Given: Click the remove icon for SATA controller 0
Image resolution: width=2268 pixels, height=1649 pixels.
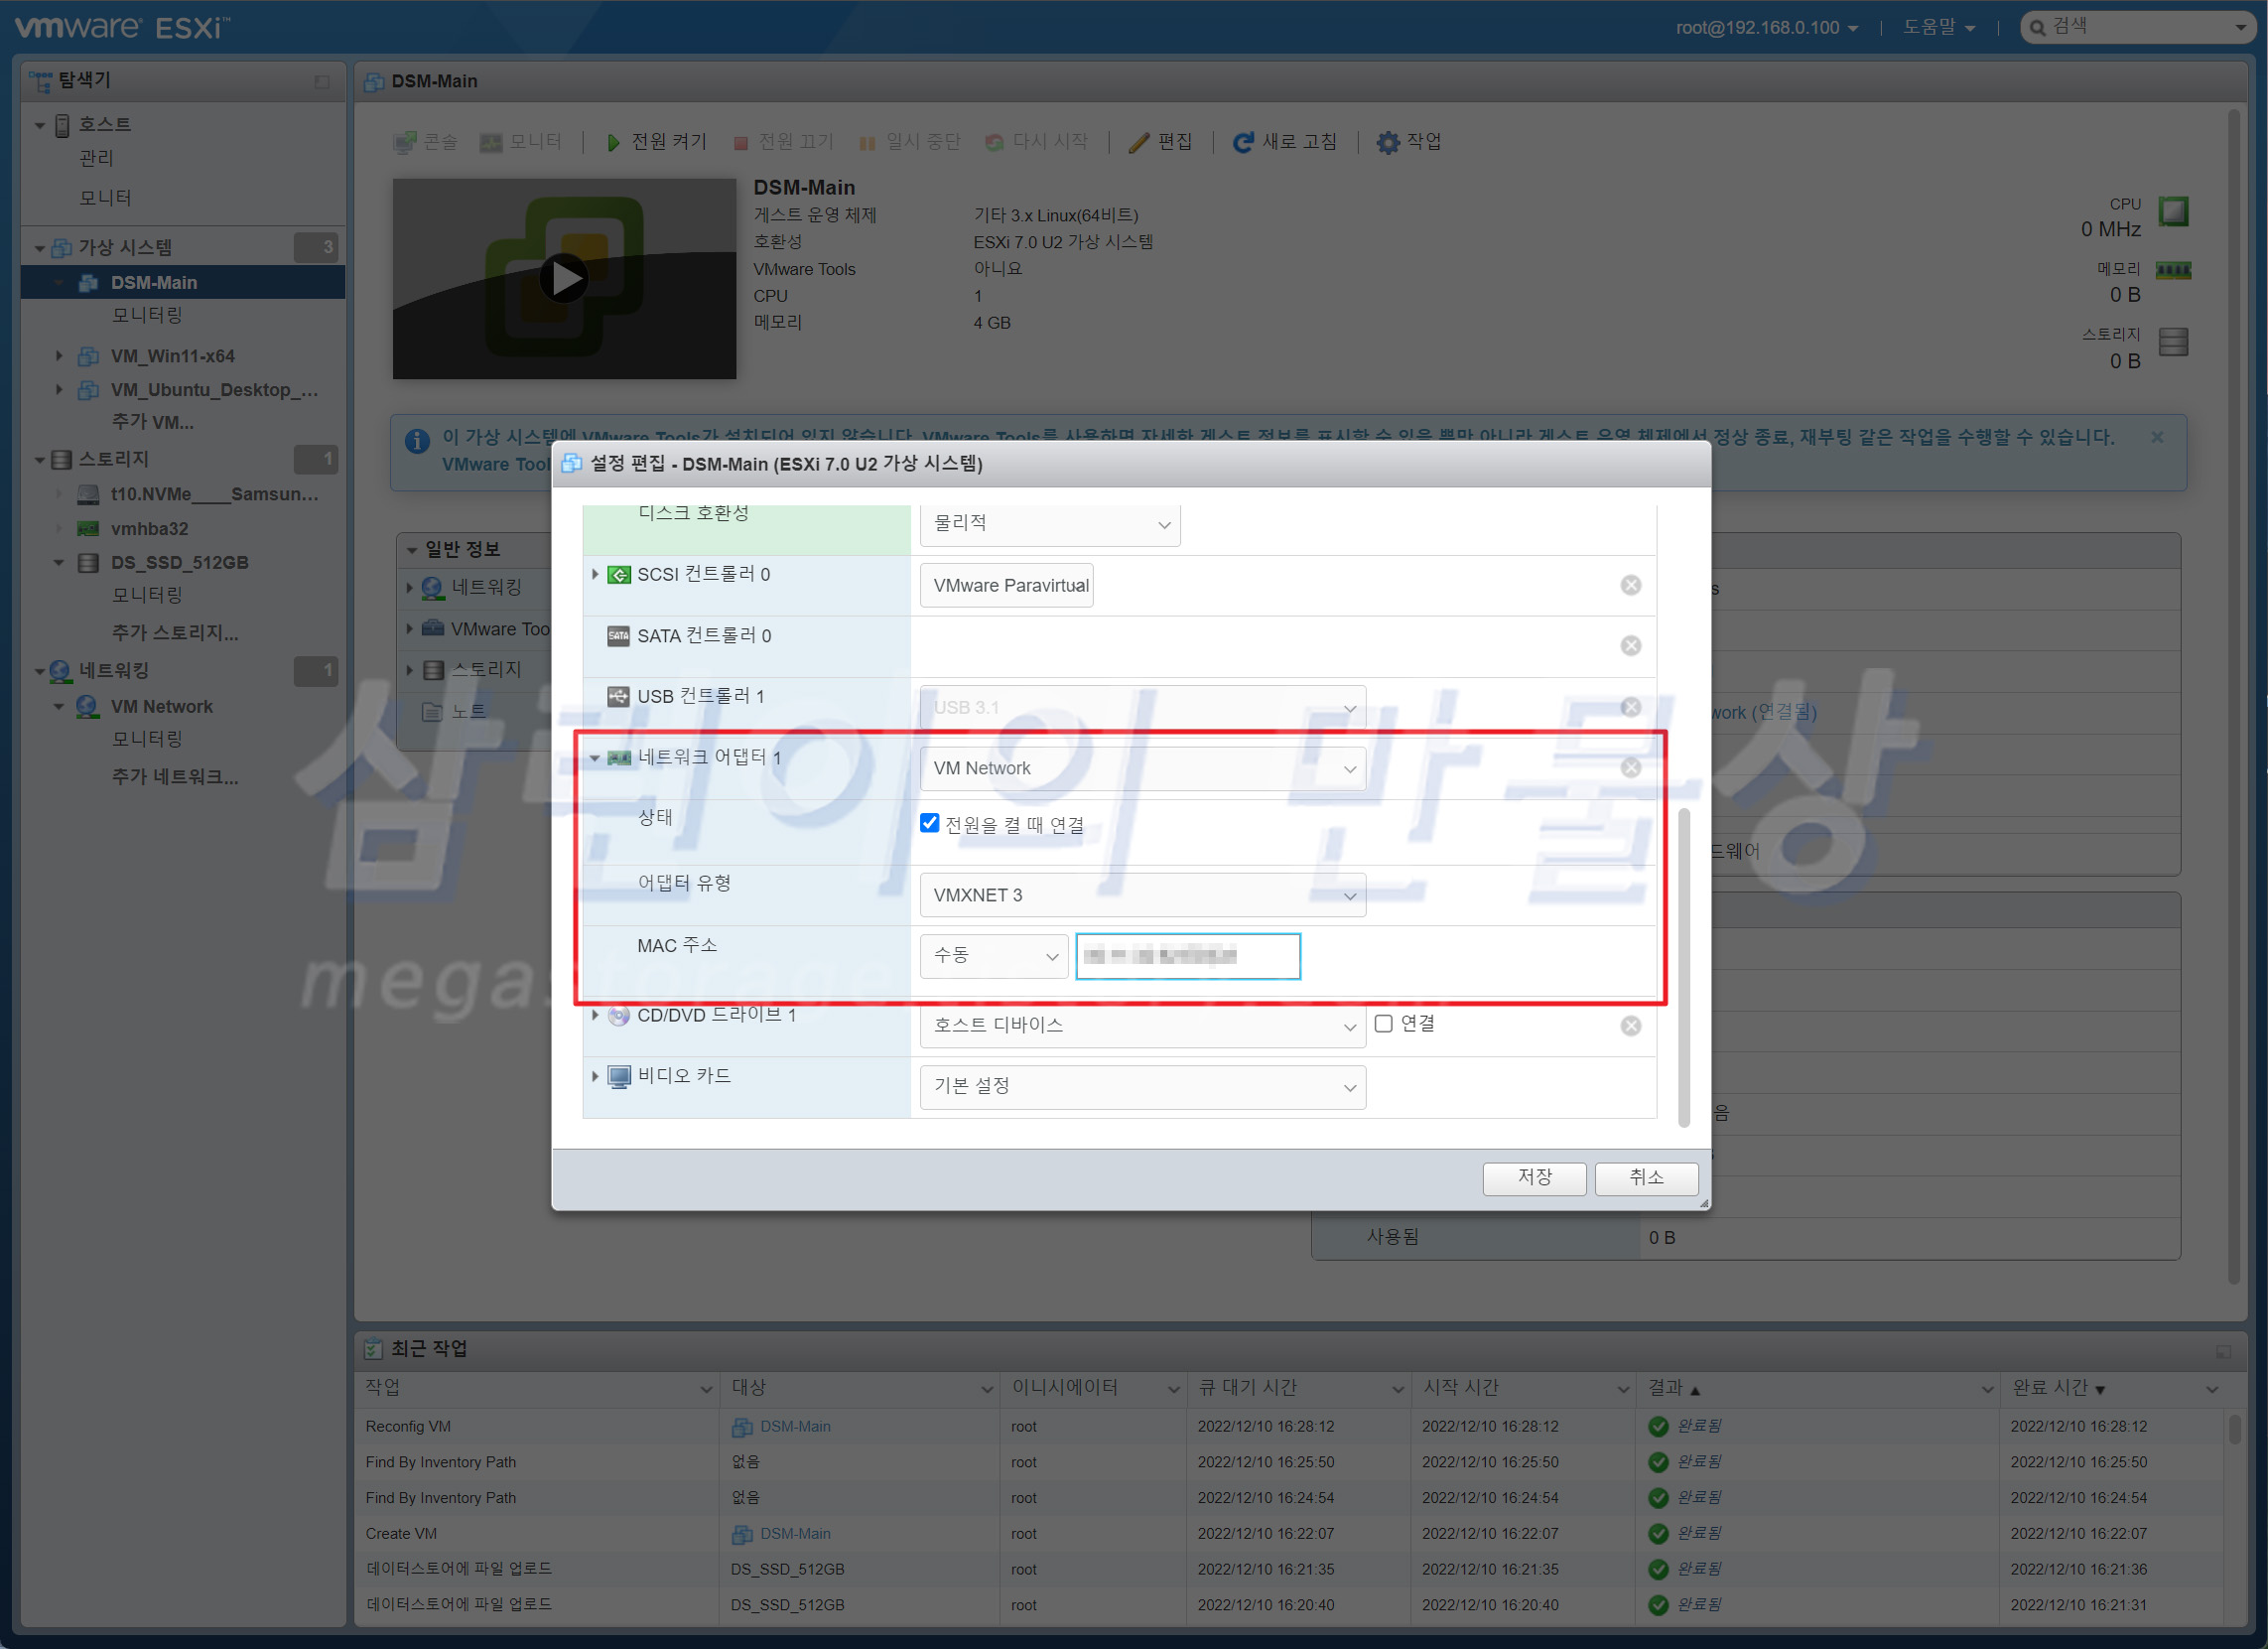Looking at the screenshot, I should click(1630, 646).
